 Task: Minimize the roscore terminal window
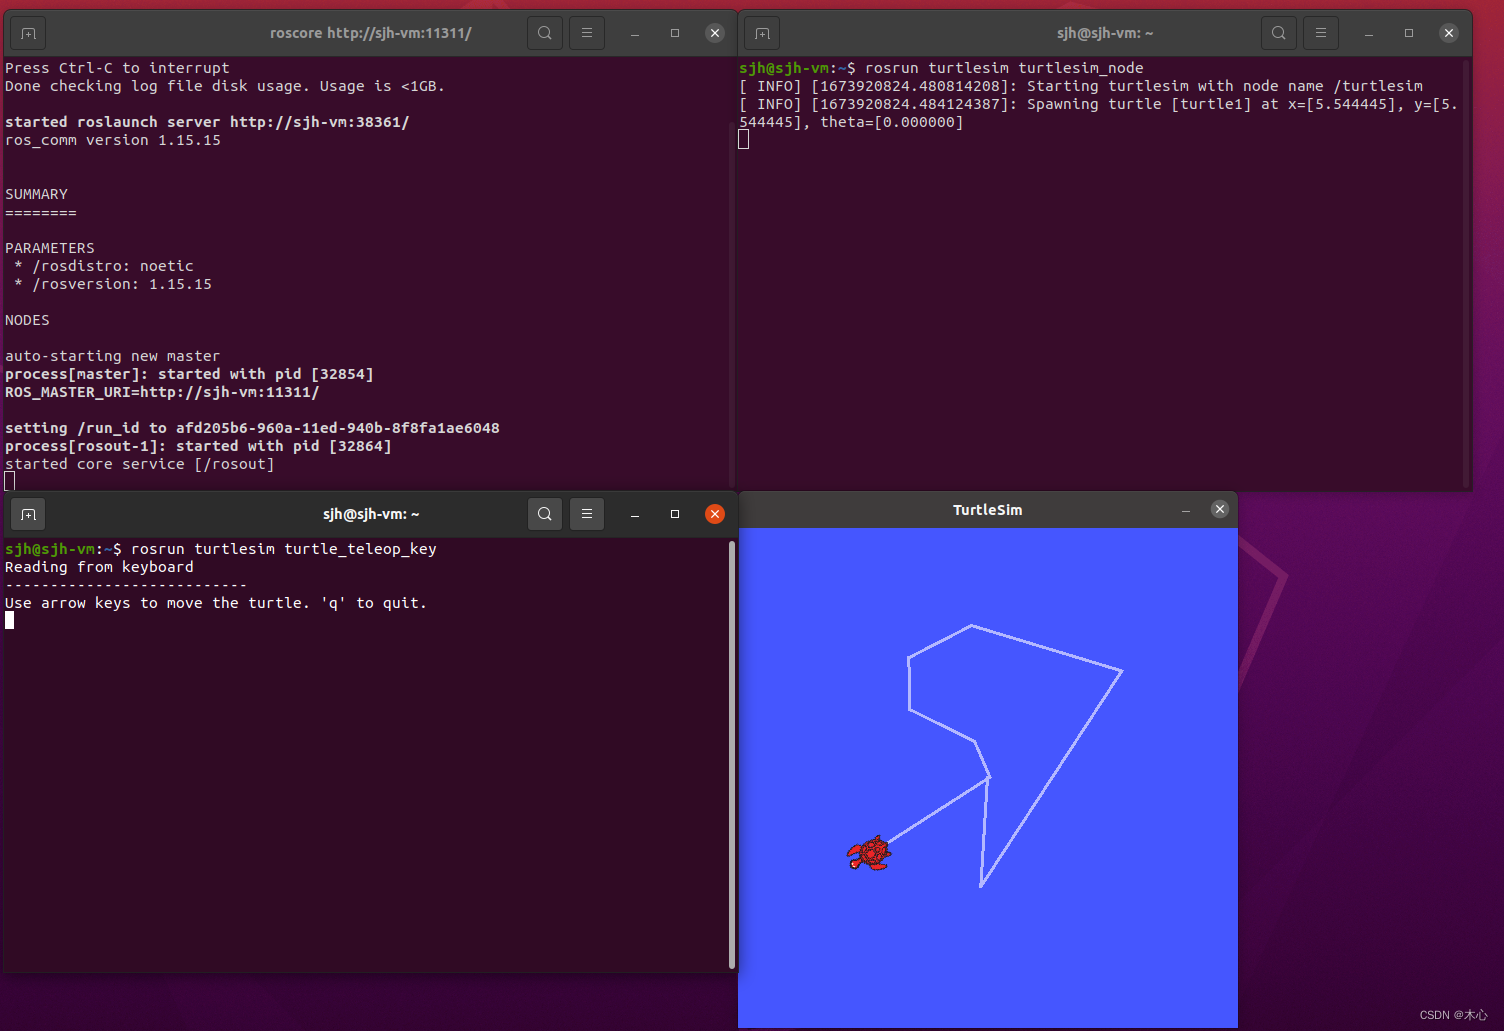pyautogui.click(x=635, y=33)
